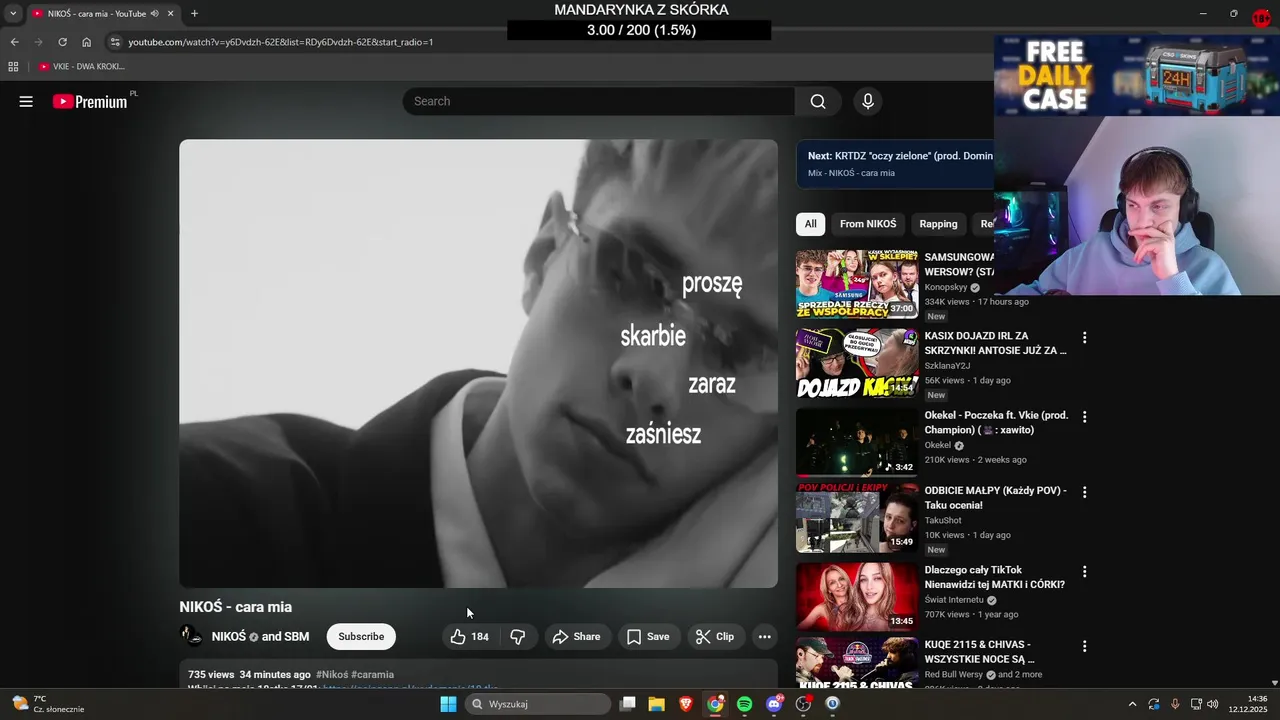Open a new browser tab
This screenshot has height=720, width=1280.
(x=194, y=14)
